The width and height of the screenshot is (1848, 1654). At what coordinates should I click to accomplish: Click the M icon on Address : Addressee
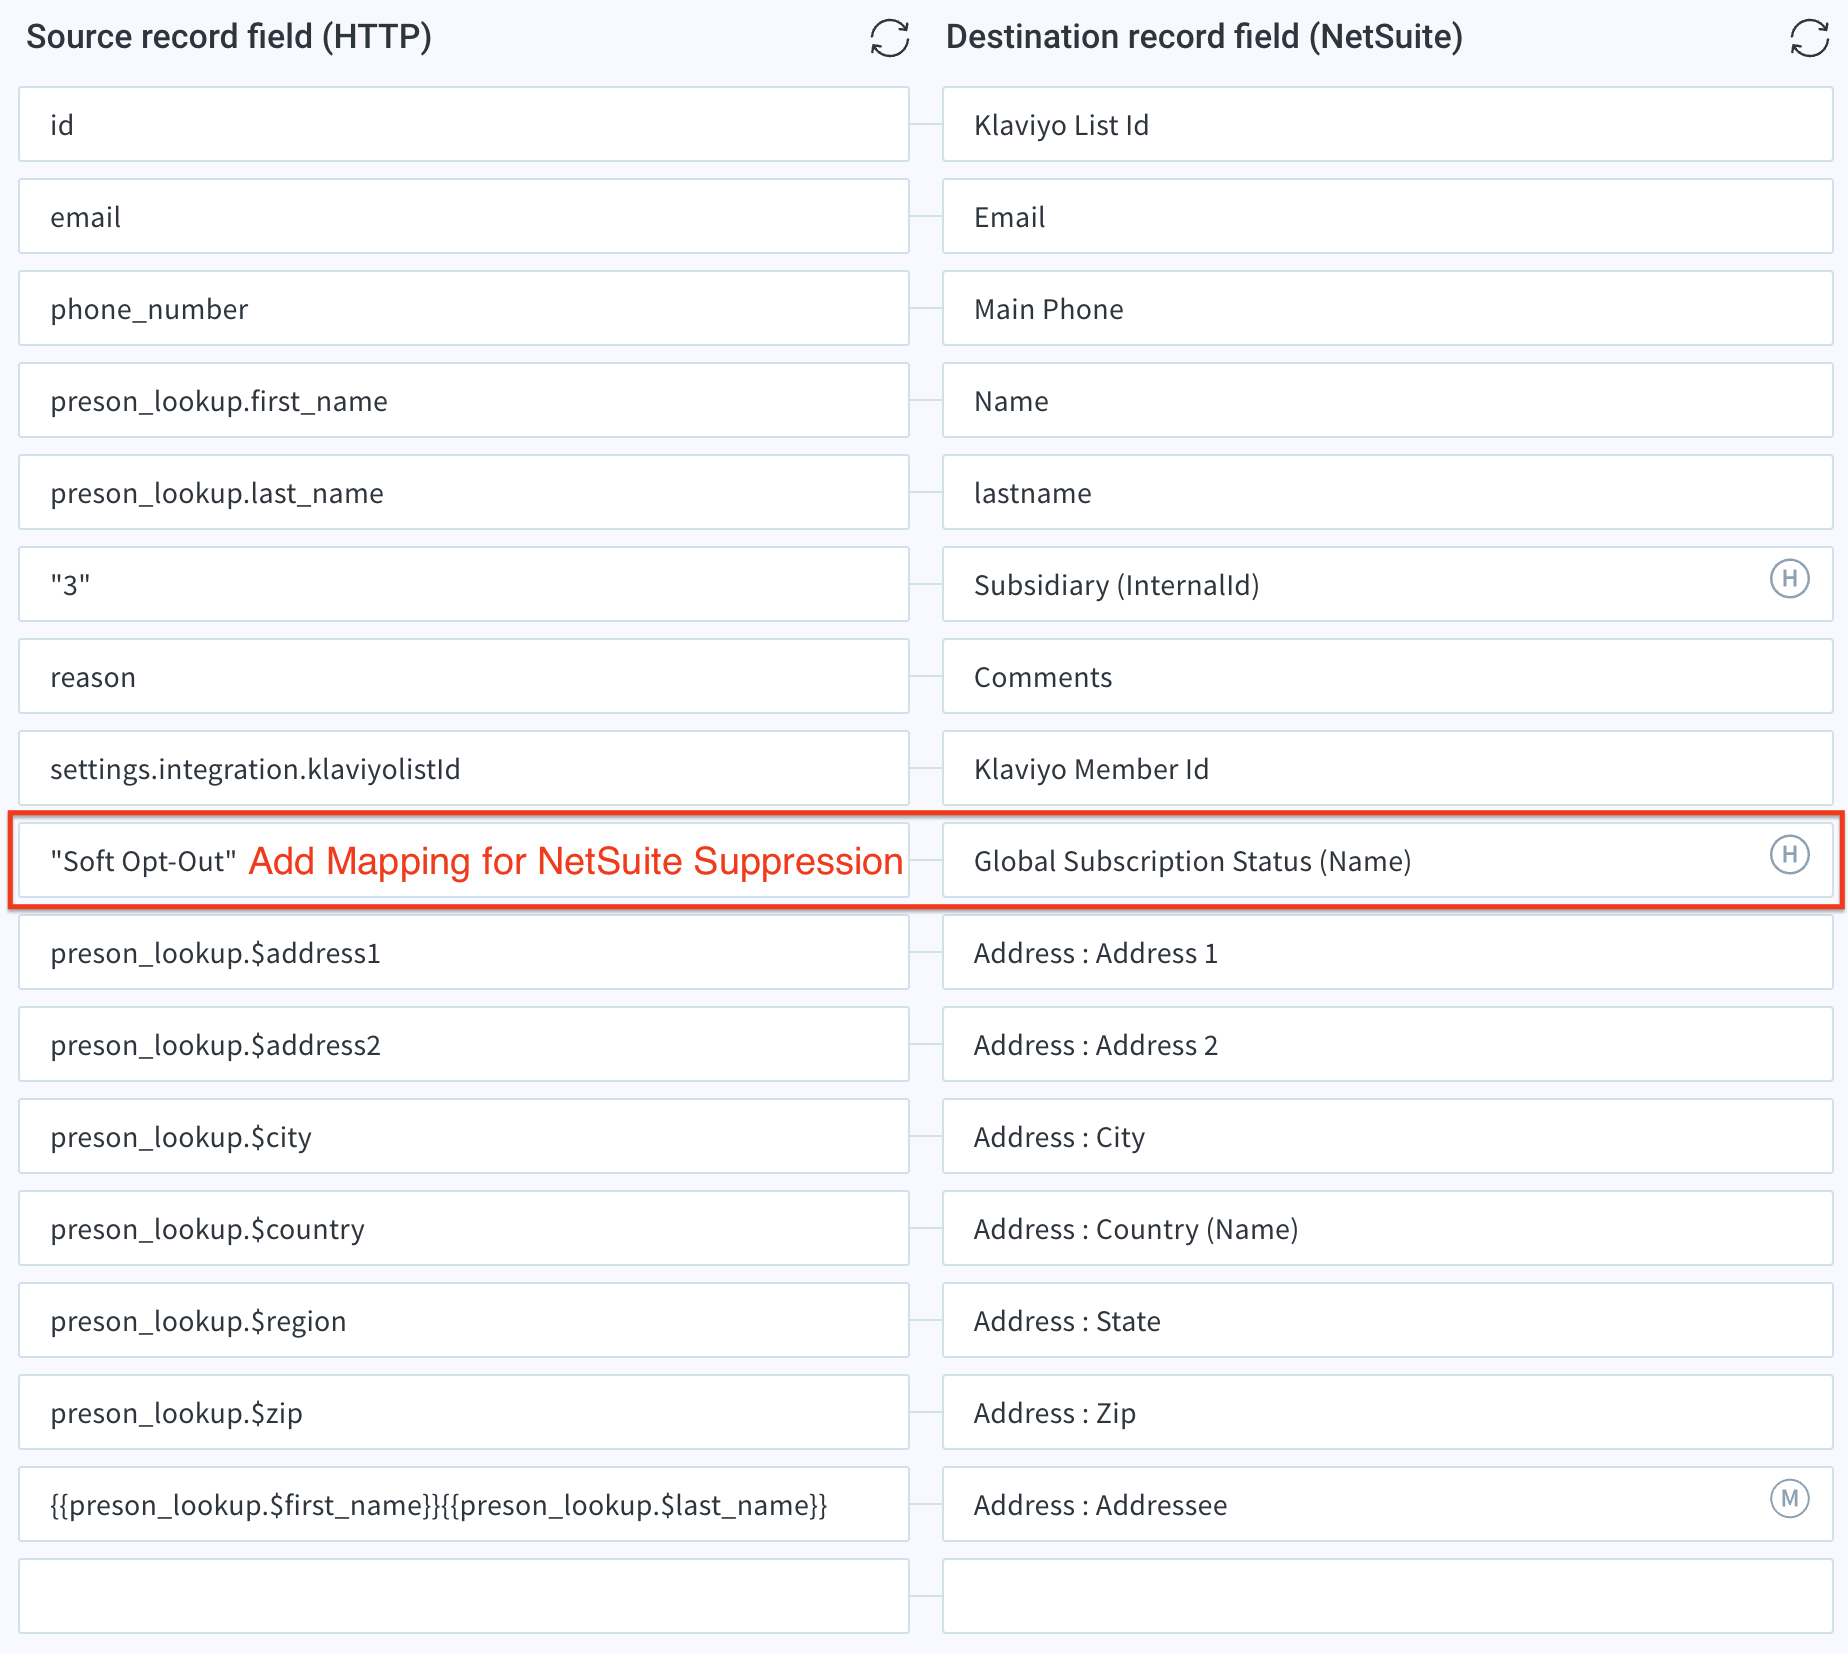pyautogui.click(x=1789, y=1498)
